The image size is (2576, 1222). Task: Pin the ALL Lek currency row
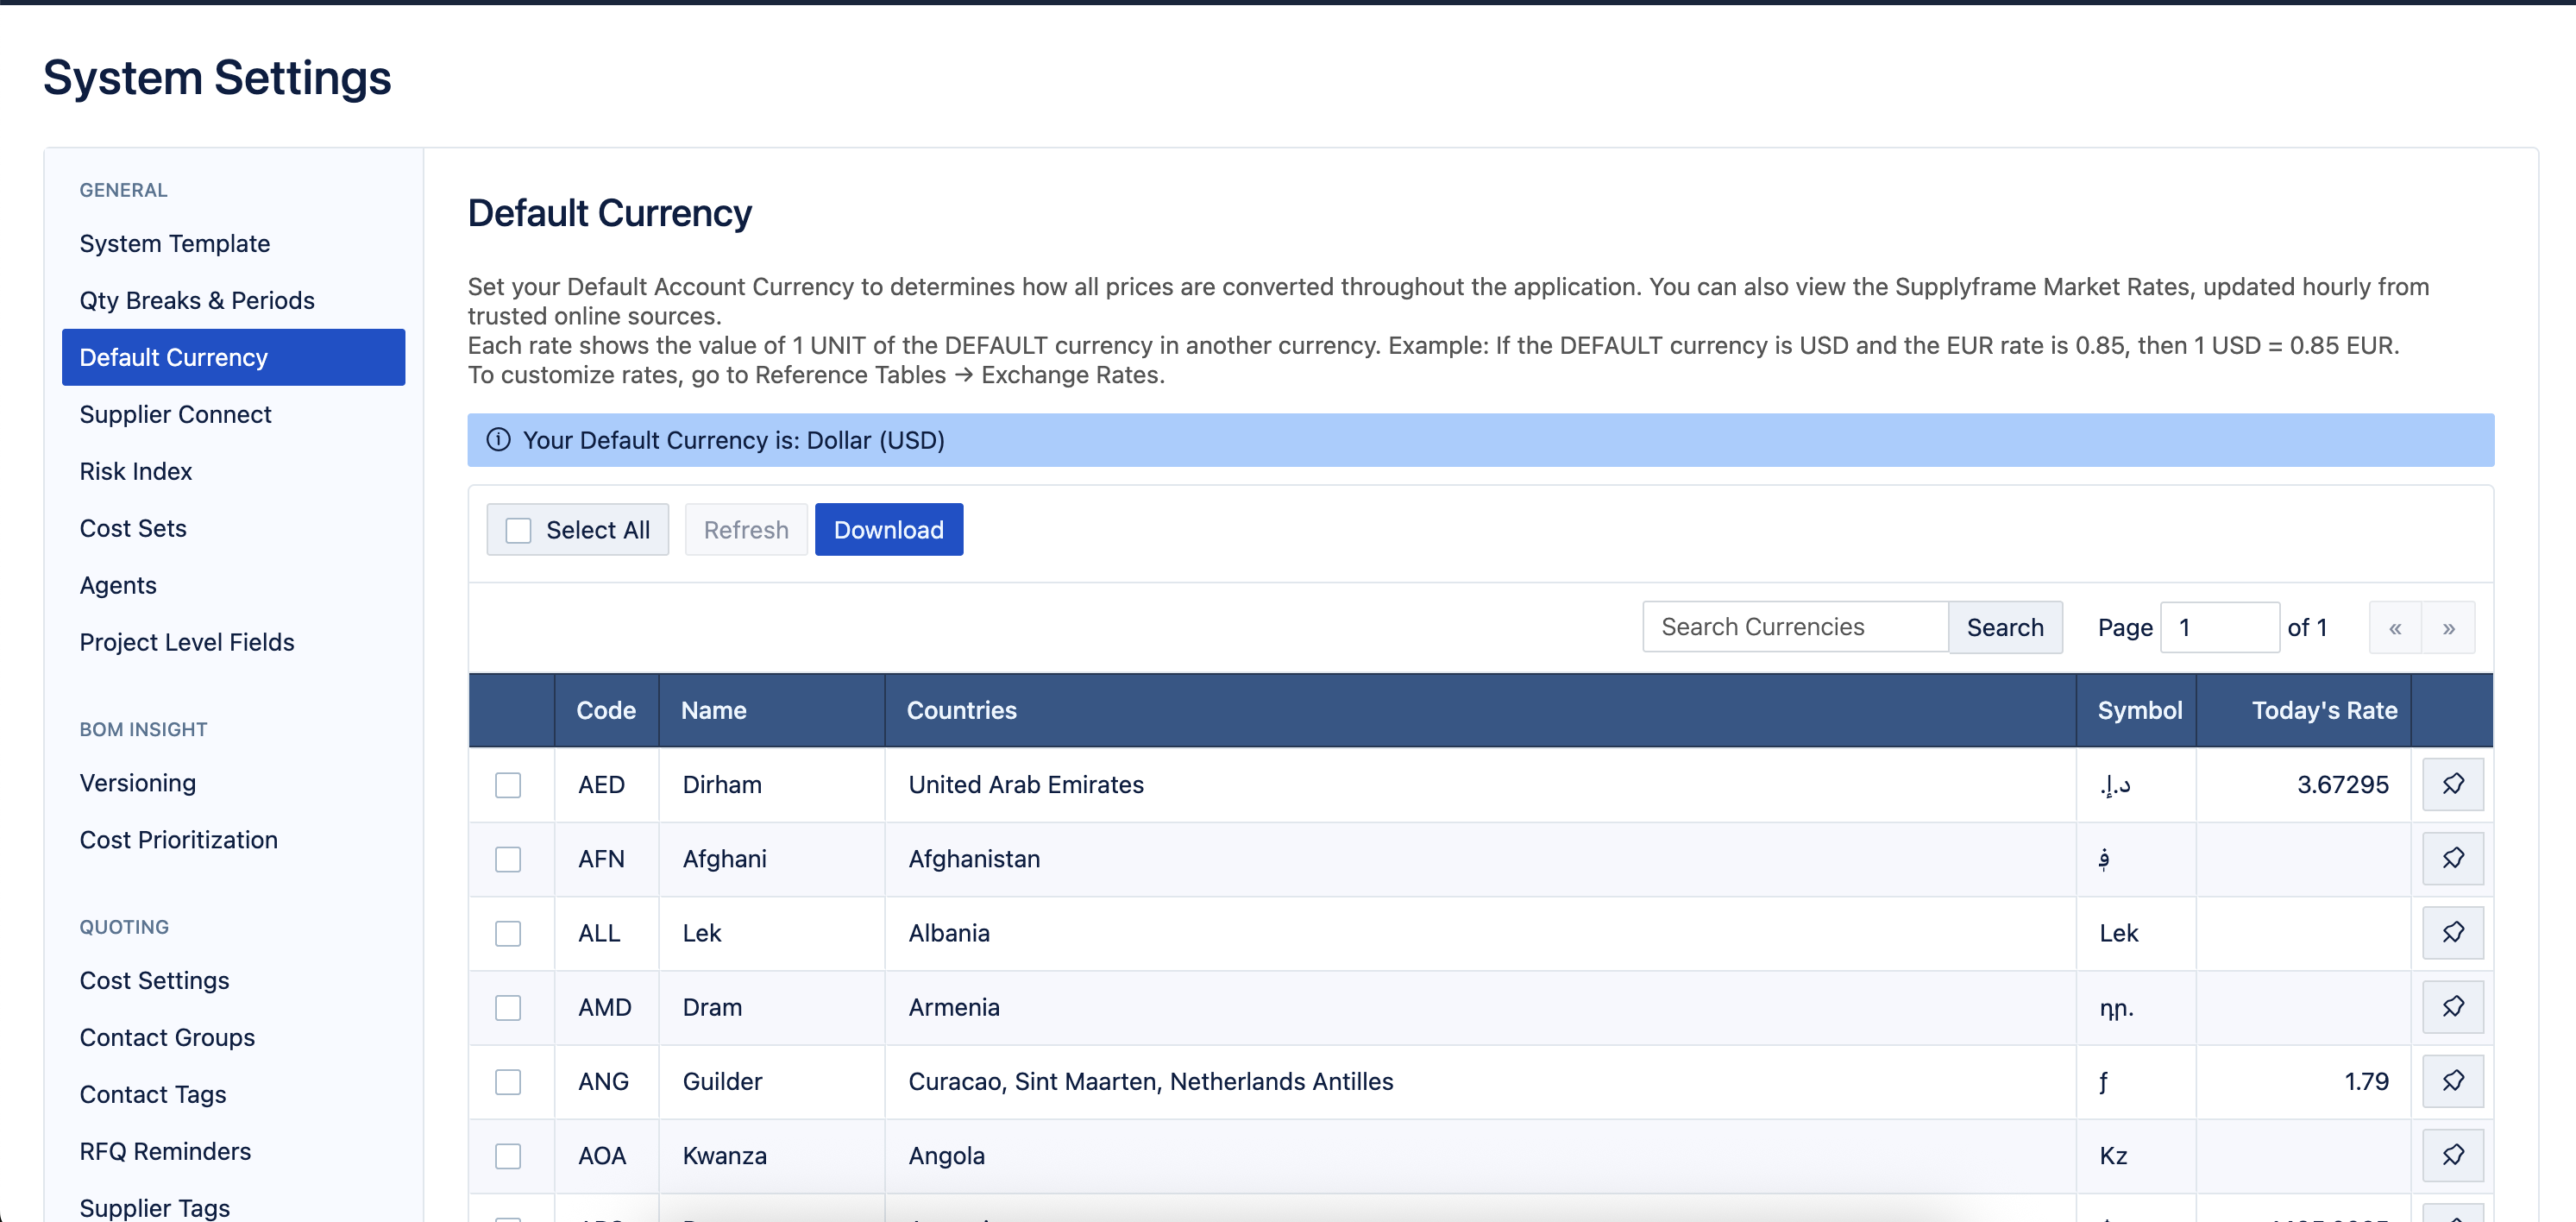click(x=2452, y=932)
